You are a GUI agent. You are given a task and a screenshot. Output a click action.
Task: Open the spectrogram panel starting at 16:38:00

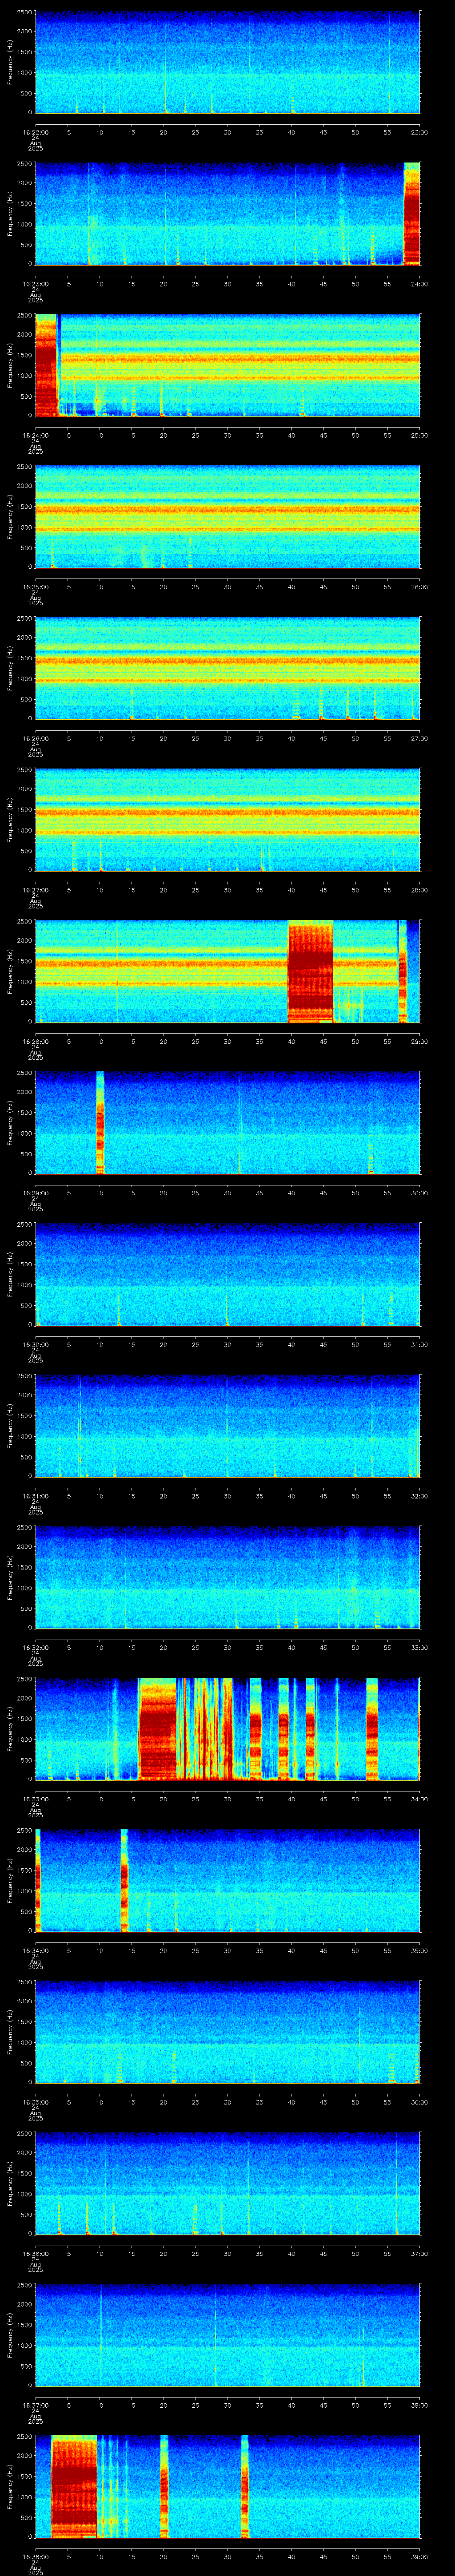[227, 2487]
